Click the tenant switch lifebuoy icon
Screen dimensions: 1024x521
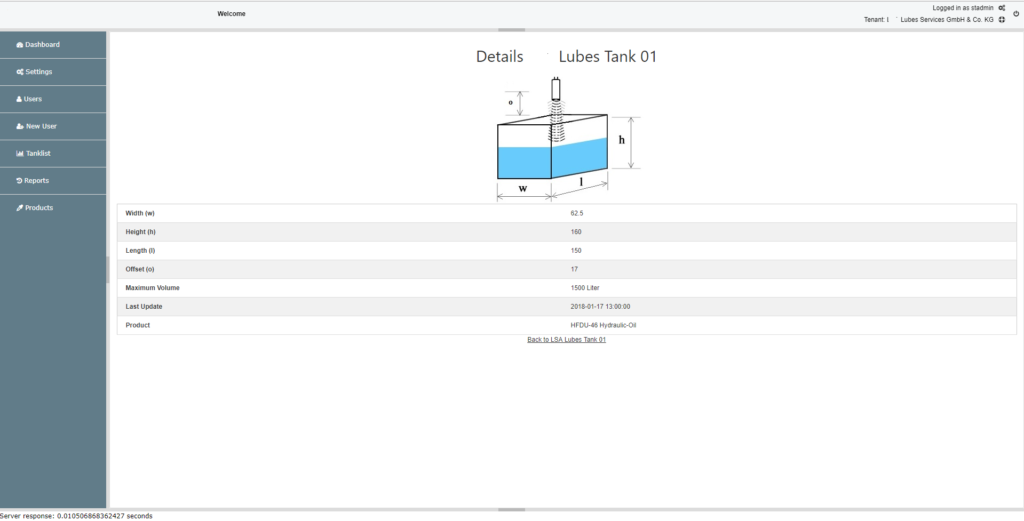[1002, 20]
